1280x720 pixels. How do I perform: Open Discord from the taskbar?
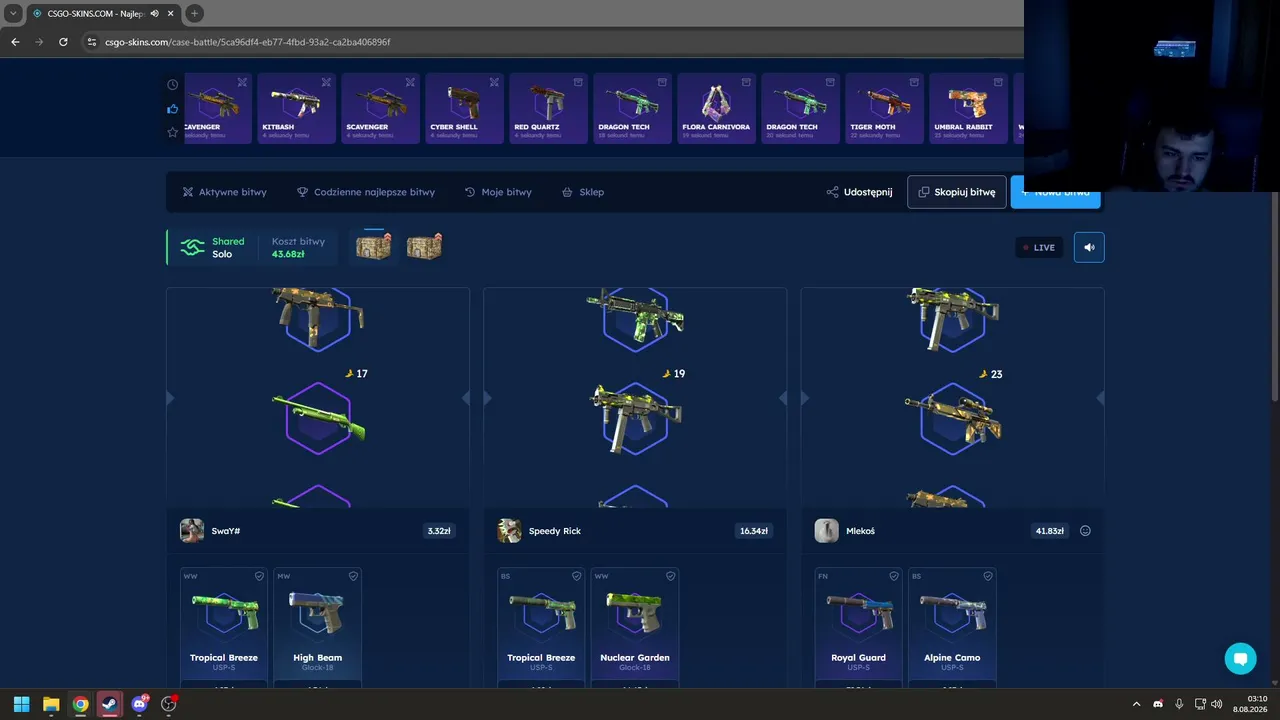tap(139, 704)
